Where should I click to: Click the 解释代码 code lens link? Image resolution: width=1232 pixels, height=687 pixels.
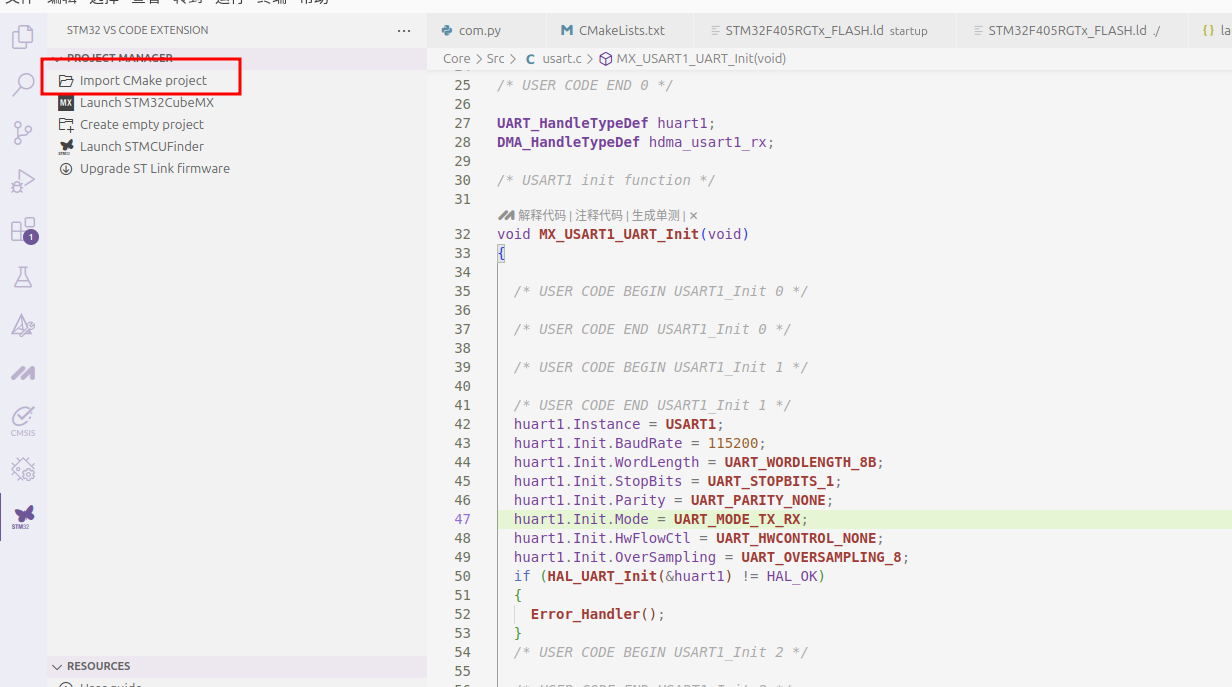tap(541, 215)
